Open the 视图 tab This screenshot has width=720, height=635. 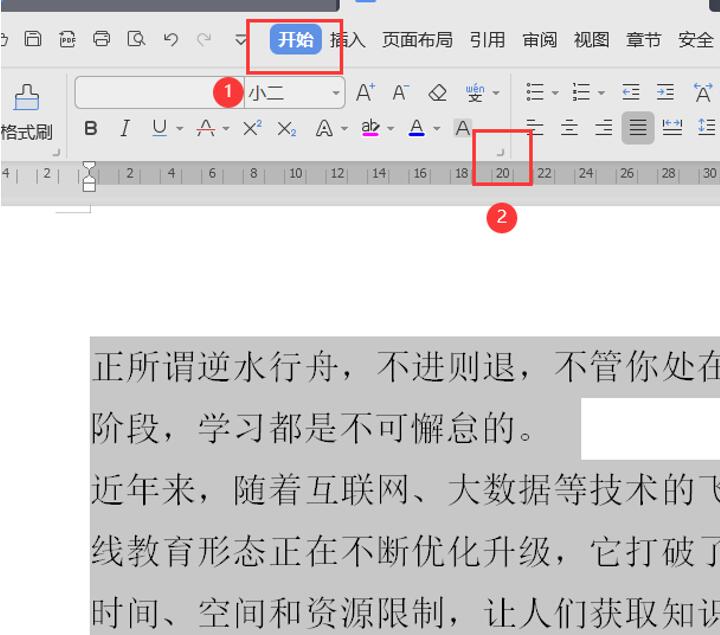point(591,40)
